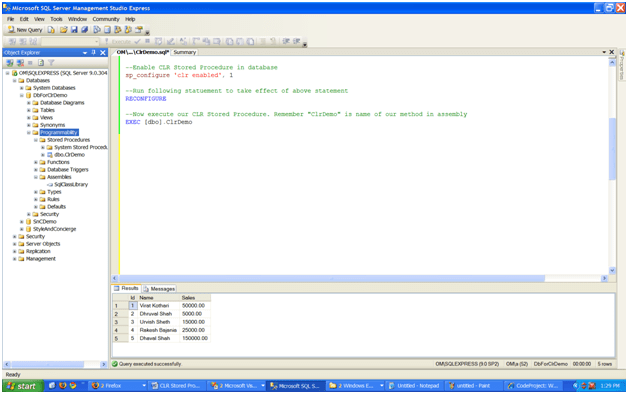Click Display Estimated Execution Plan icon
The height and width of the screenshot is (394, 628).
click(159, 41)
